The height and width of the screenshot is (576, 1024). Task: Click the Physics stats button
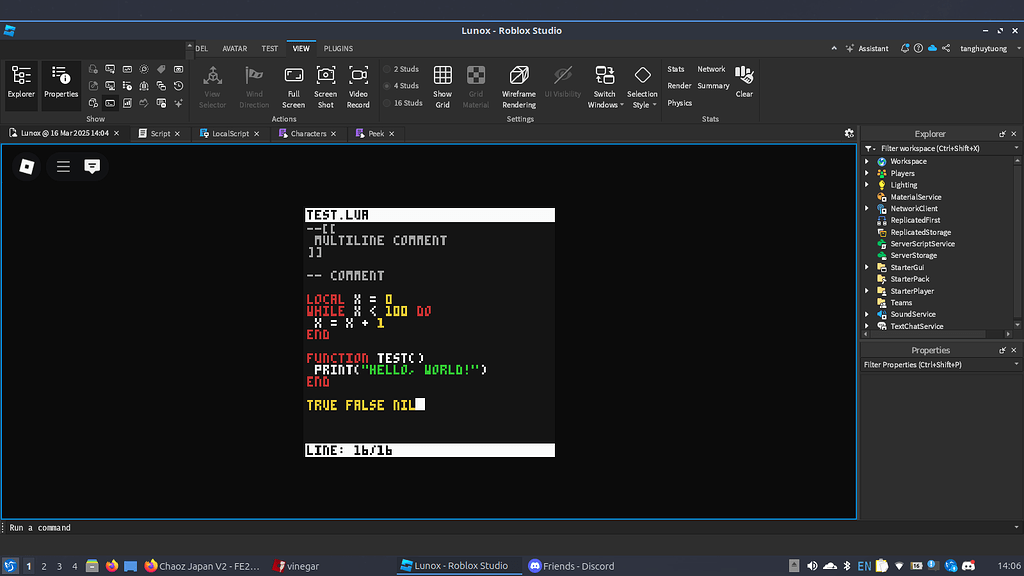point(680,103)
